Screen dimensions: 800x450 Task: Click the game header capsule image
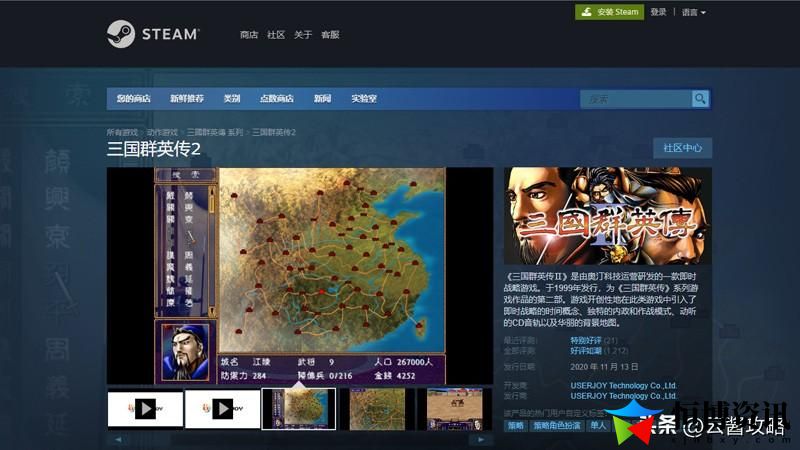(x=608, y=216)
